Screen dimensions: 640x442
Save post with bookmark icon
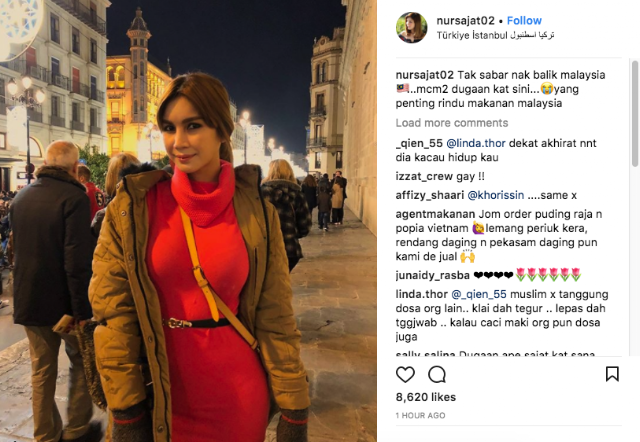(612, 374)
